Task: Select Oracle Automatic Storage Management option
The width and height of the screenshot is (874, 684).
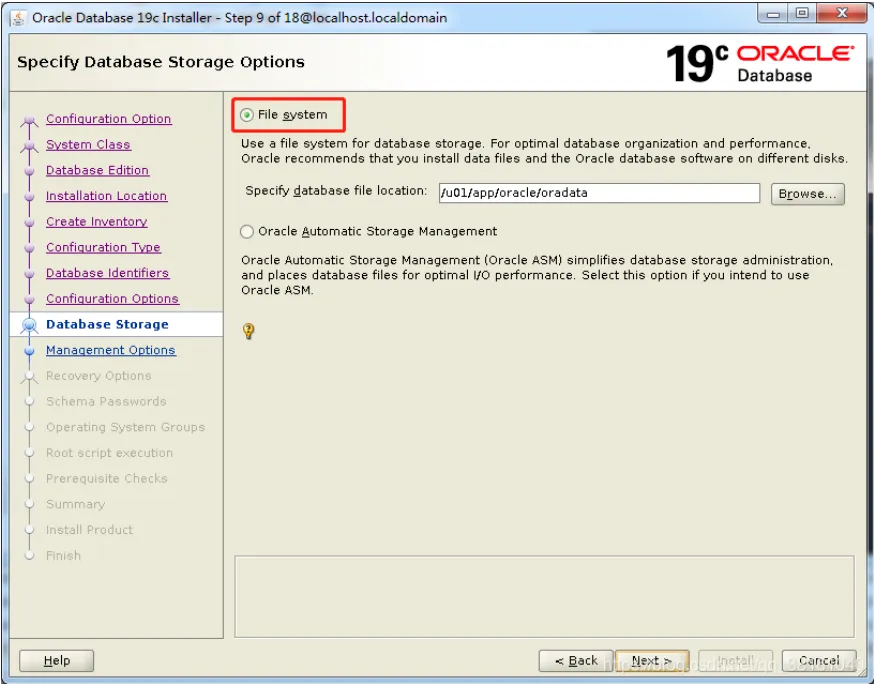Action: (246, 231)
